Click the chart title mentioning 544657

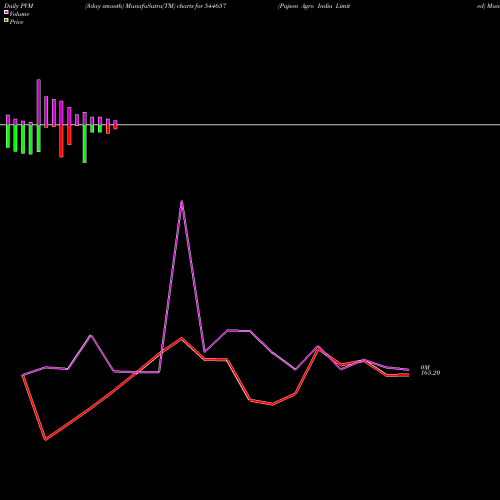[x=156, y=6]
